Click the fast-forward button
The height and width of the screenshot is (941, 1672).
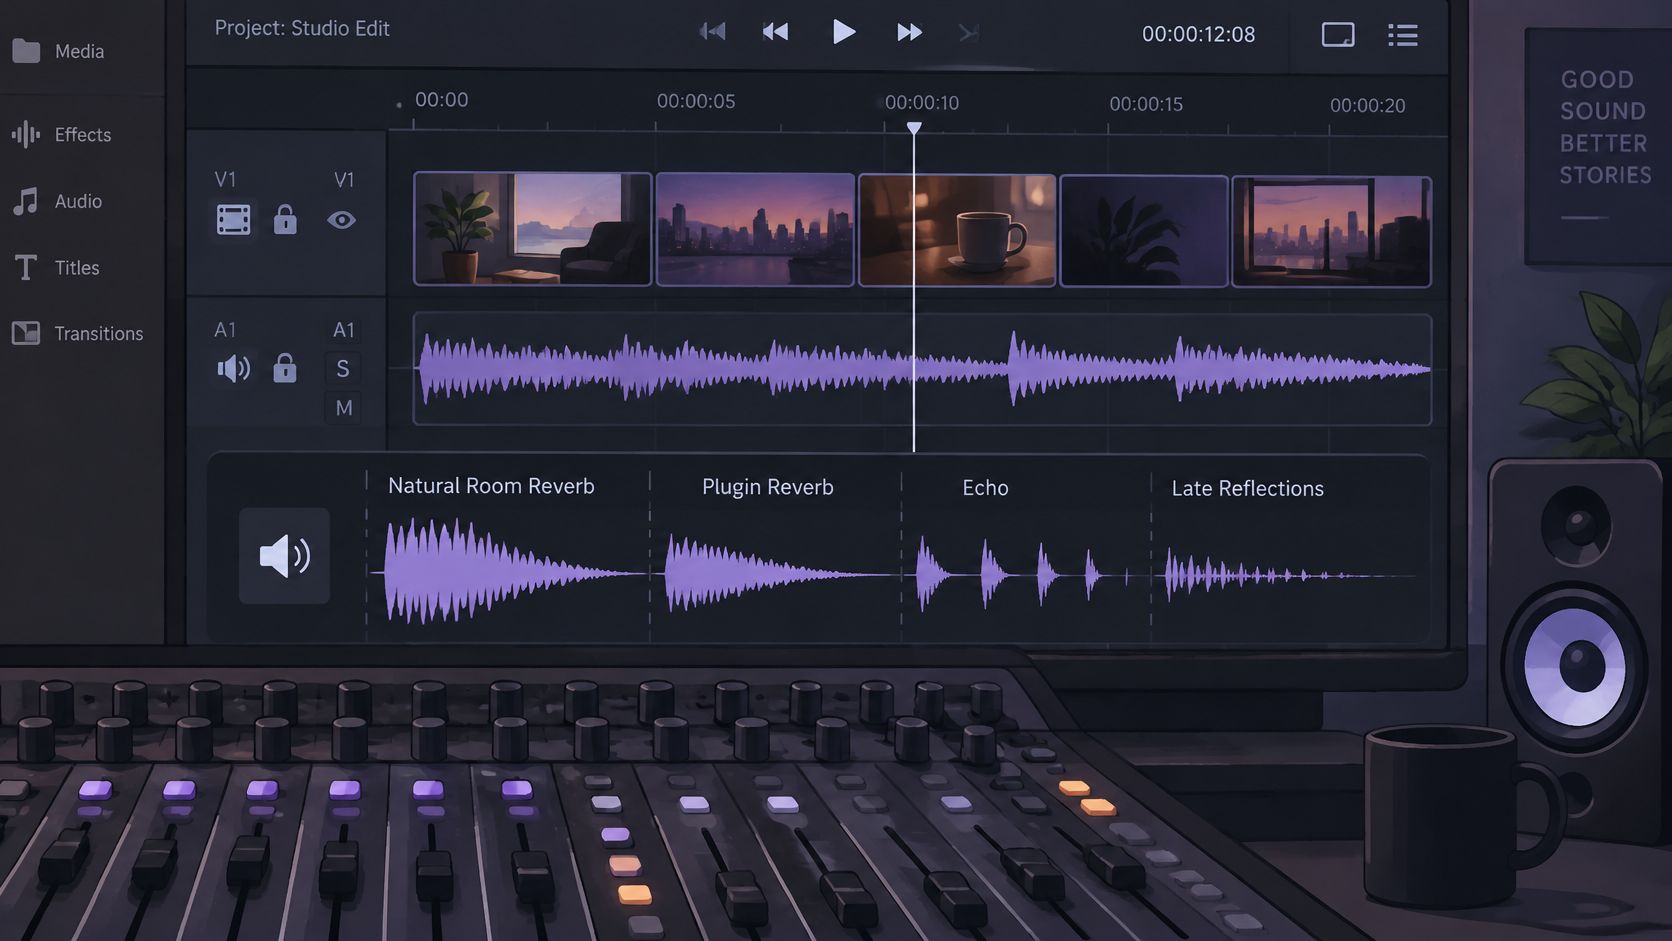point(909,32)
